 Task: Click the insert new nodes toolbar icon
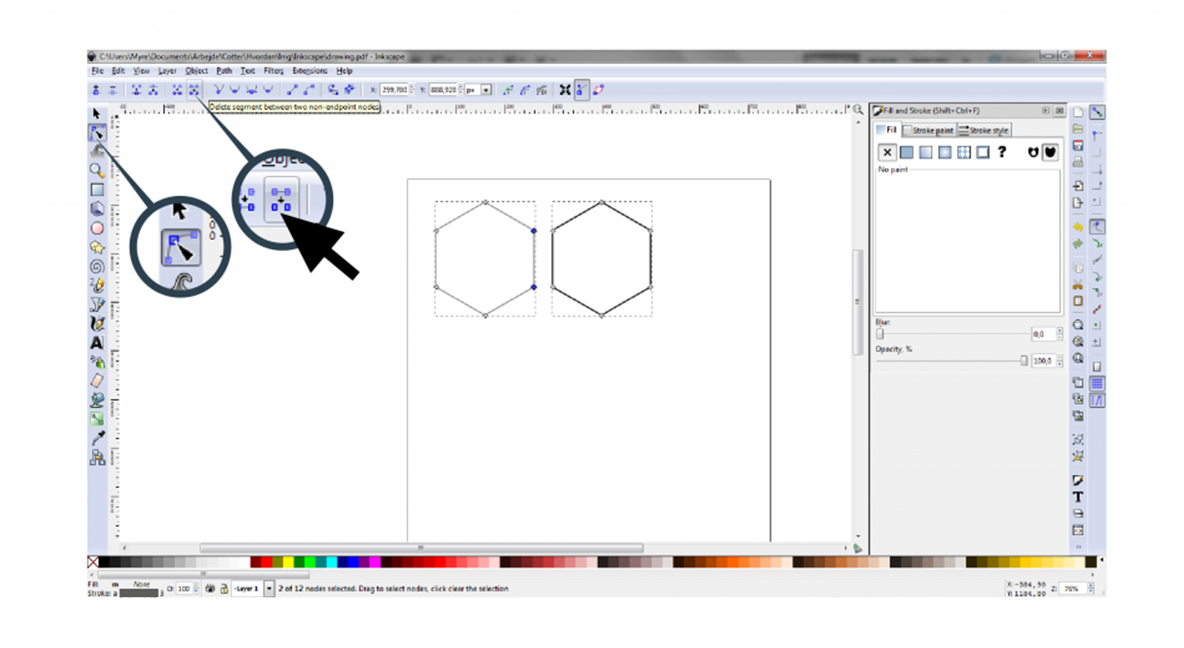pos(97,89)
